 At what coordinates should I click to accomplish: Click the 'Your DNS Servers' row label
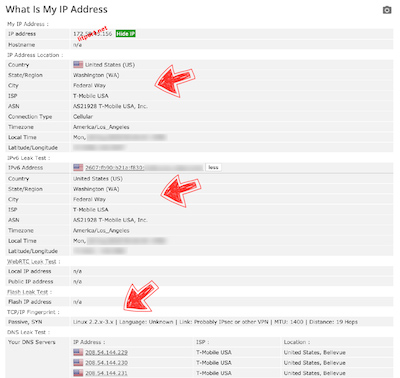[32, 342]
